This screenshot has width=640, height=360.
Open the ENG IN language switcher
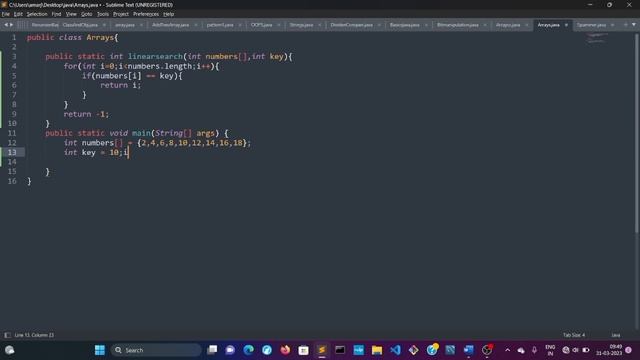(x=550, y=350)
